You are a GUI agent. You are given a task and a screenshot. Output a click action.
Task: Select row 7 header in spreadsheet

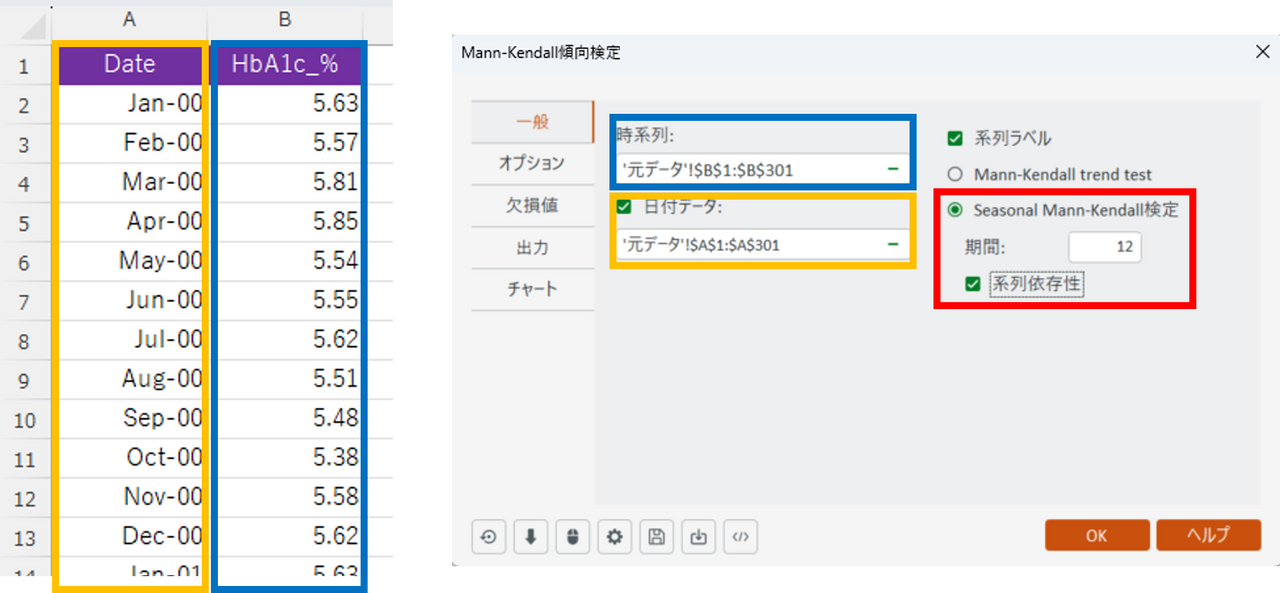coord(25,301)
